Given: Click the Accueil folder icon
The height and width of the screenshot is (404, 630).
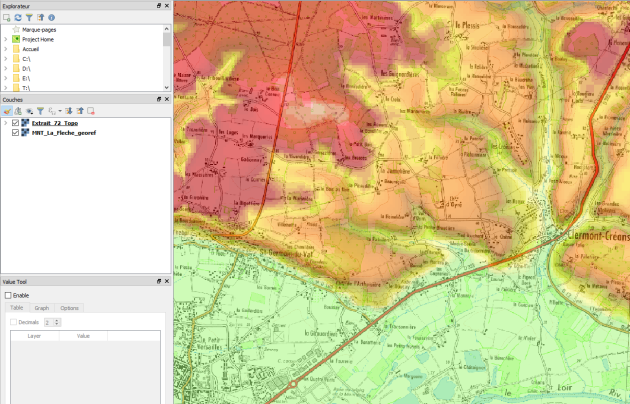Looking at the screenshot, I should tap(16, 49).
